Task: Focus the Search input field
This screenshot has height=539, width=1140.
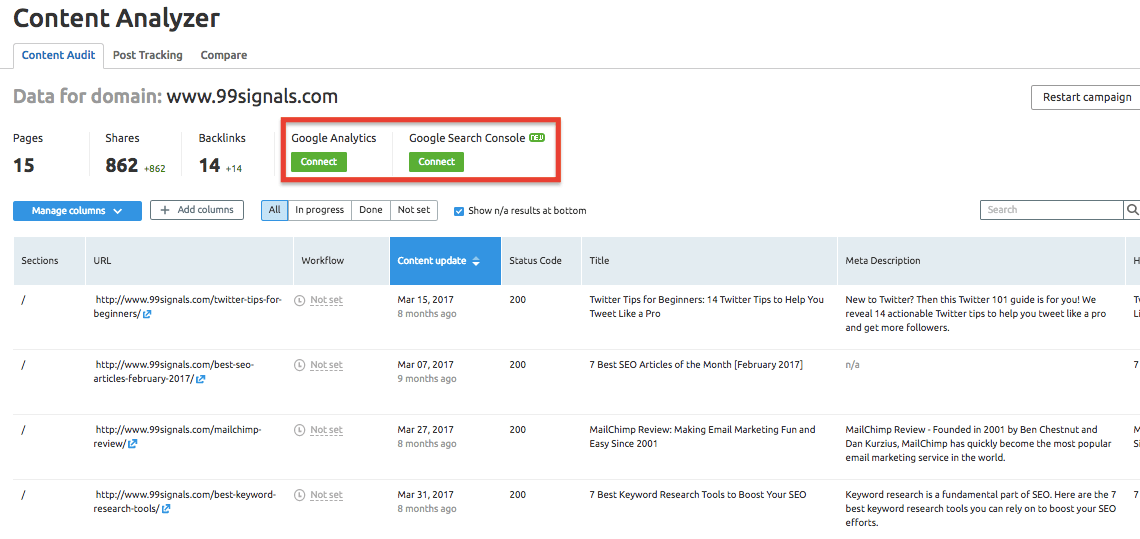Action: click(1051, 210)
